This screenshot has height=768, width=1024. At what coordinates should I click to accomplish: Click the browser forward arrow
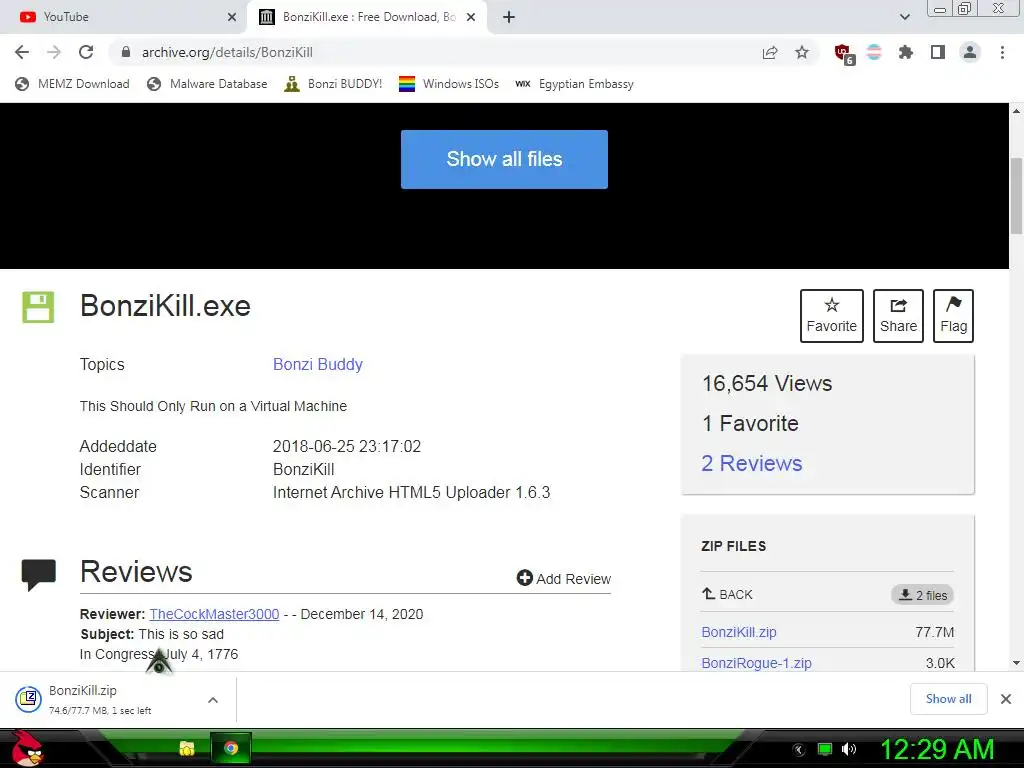click(54, 52)
